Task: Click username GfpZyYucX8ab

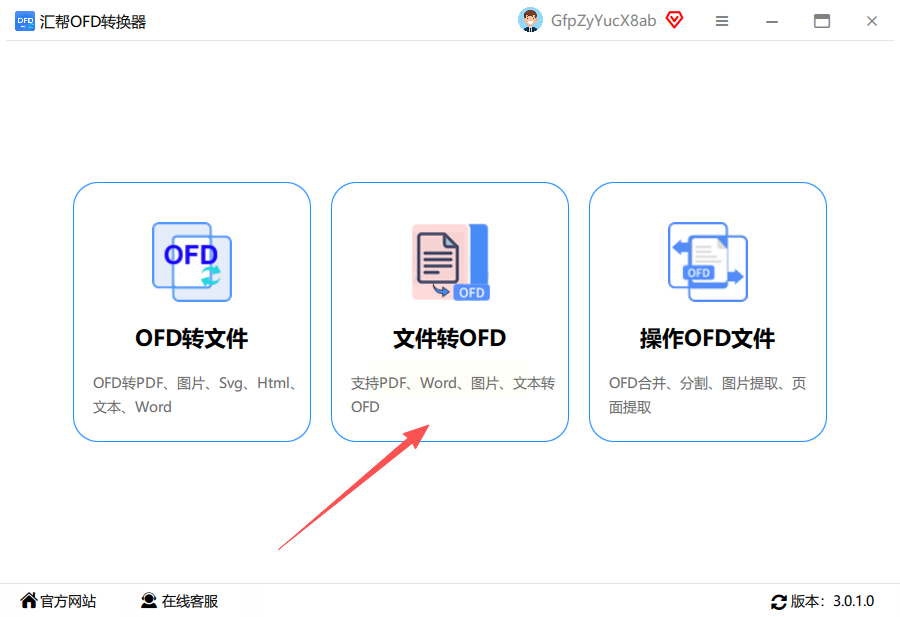Action: pos(603,21)
